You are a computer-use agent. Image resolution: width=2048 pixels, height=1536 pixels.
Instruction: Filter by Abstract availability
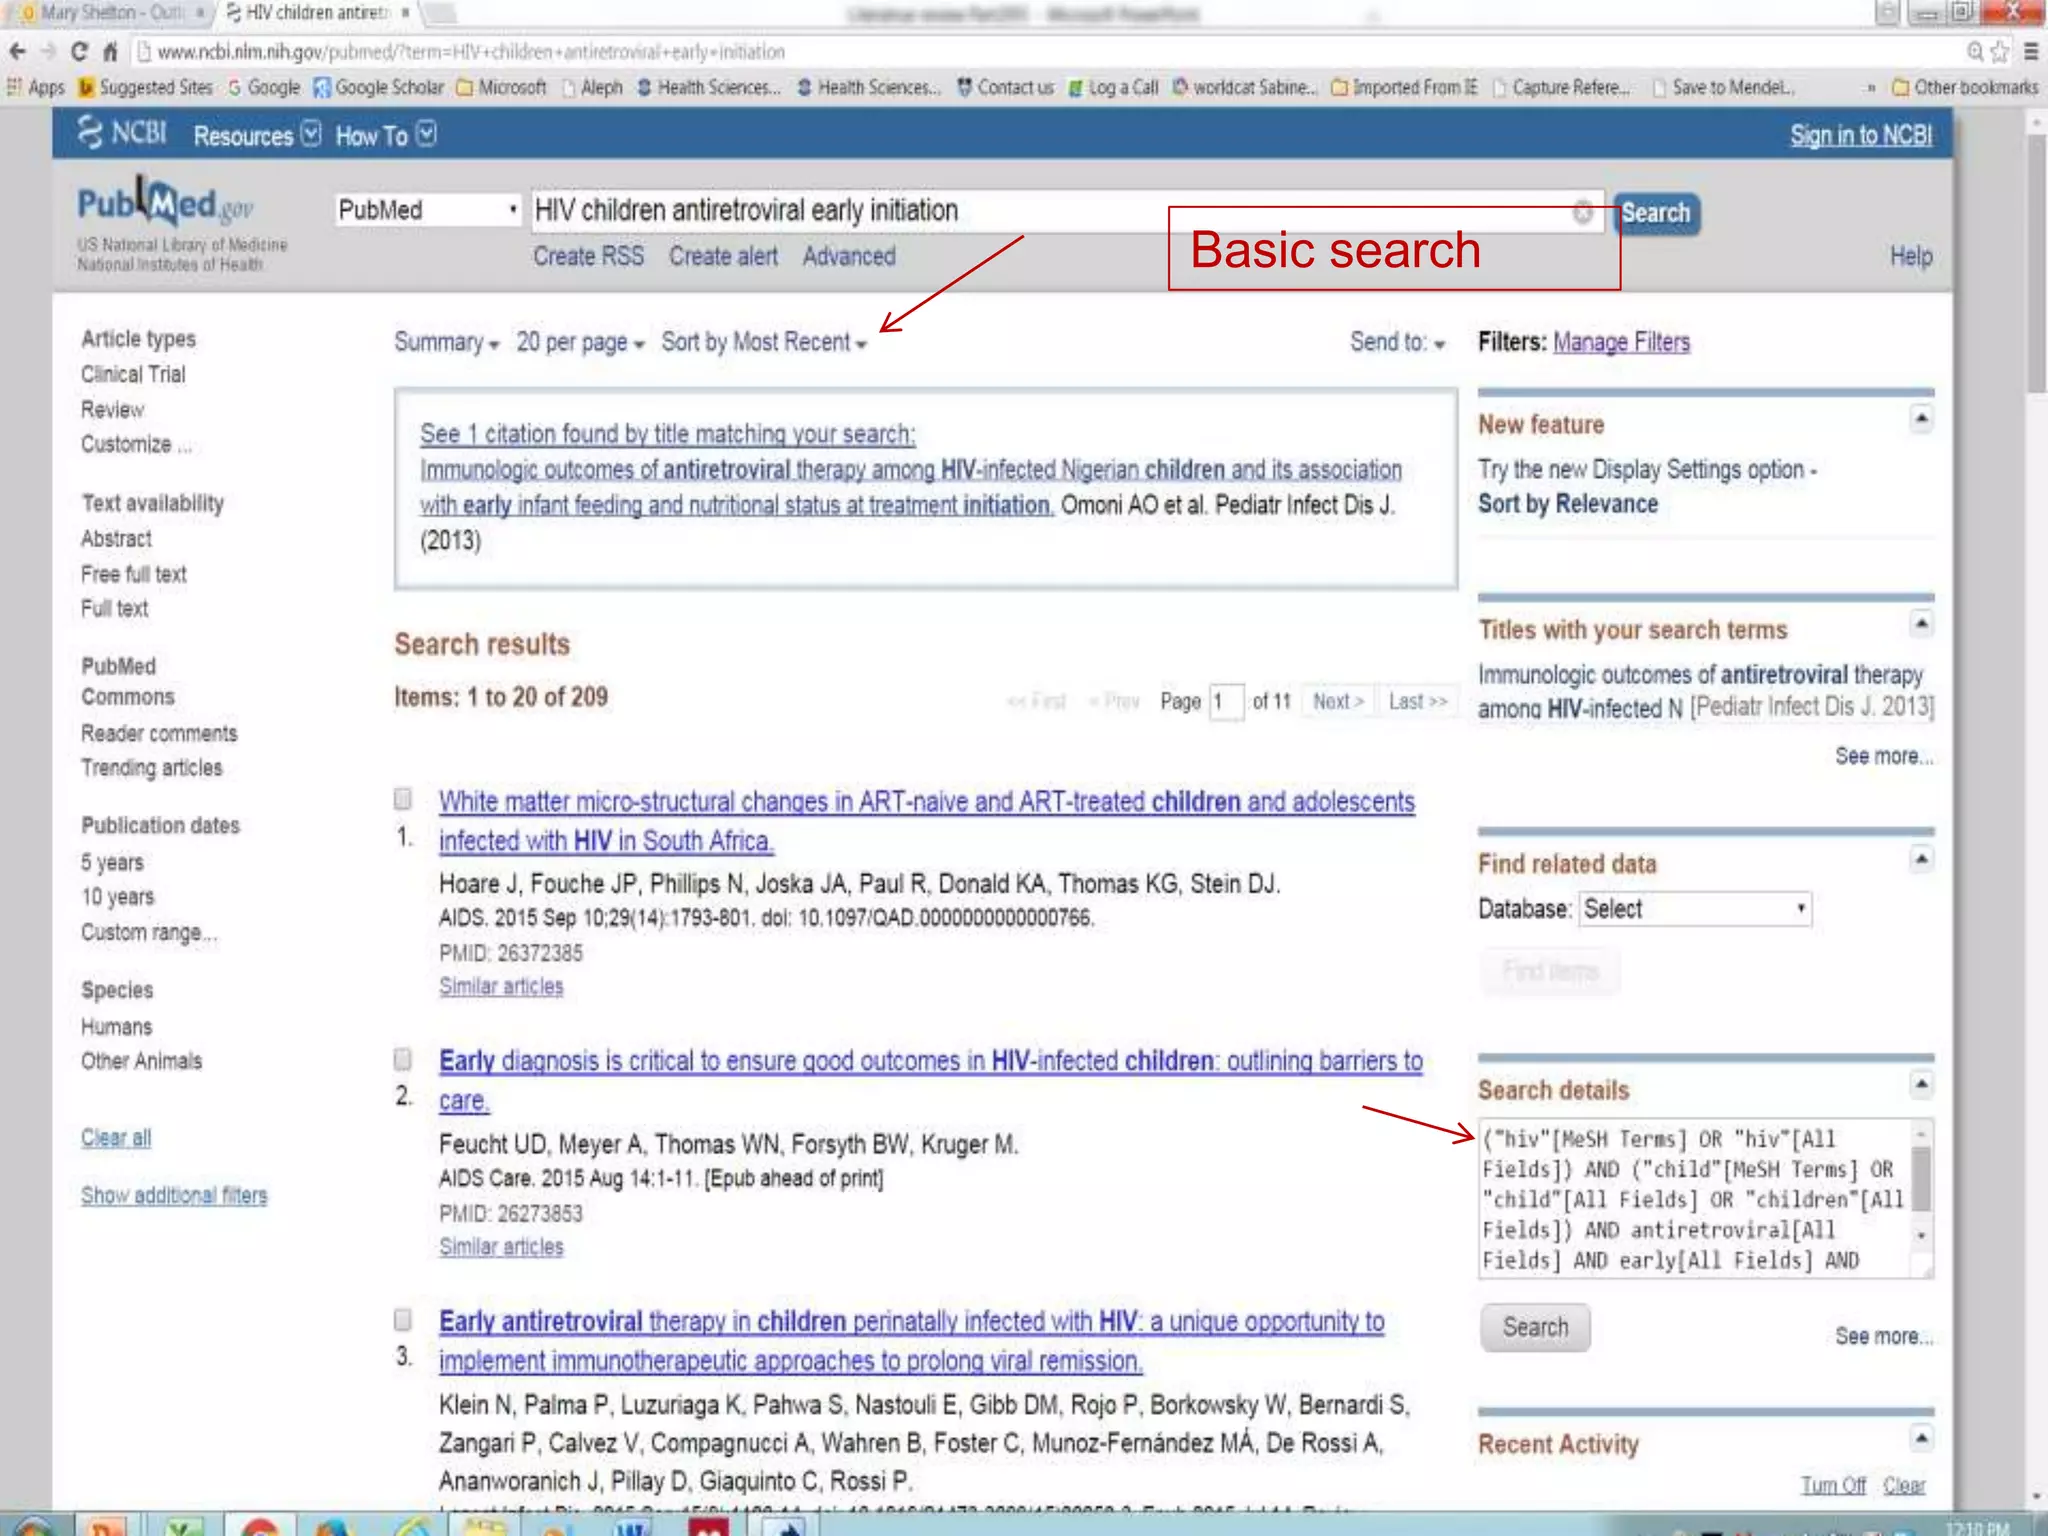[x=116, y=539]
